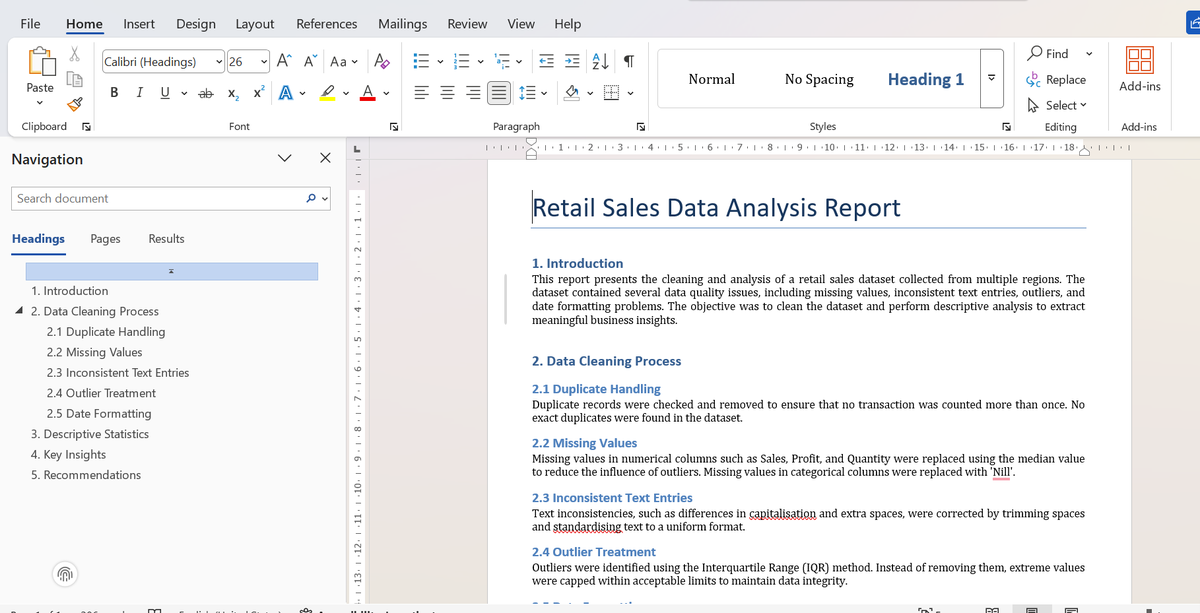The width and height of the screenshot is (1200, 613).
Task: Apply the Heading 1 style
Action: coord(926,79)
